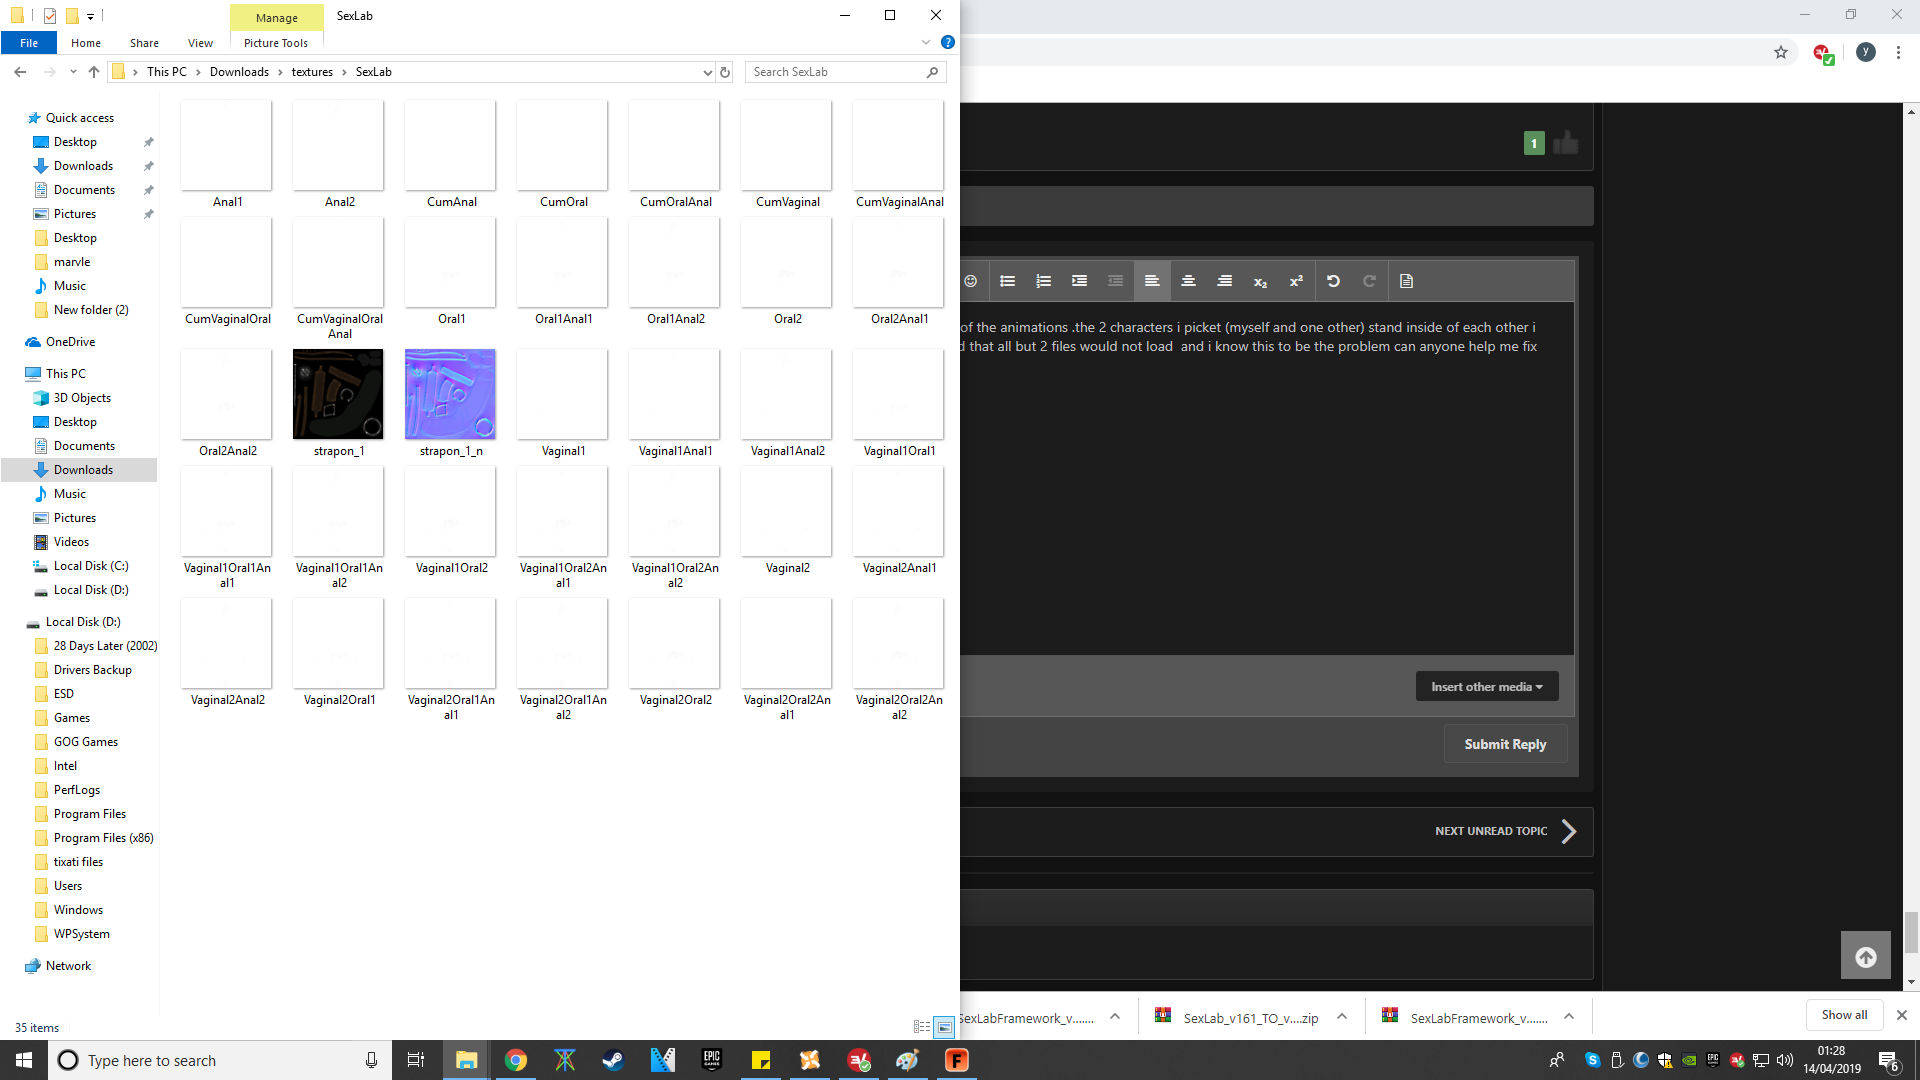Go to Next Unread Topic
1920x1080 pixels.
[1506, 831]
